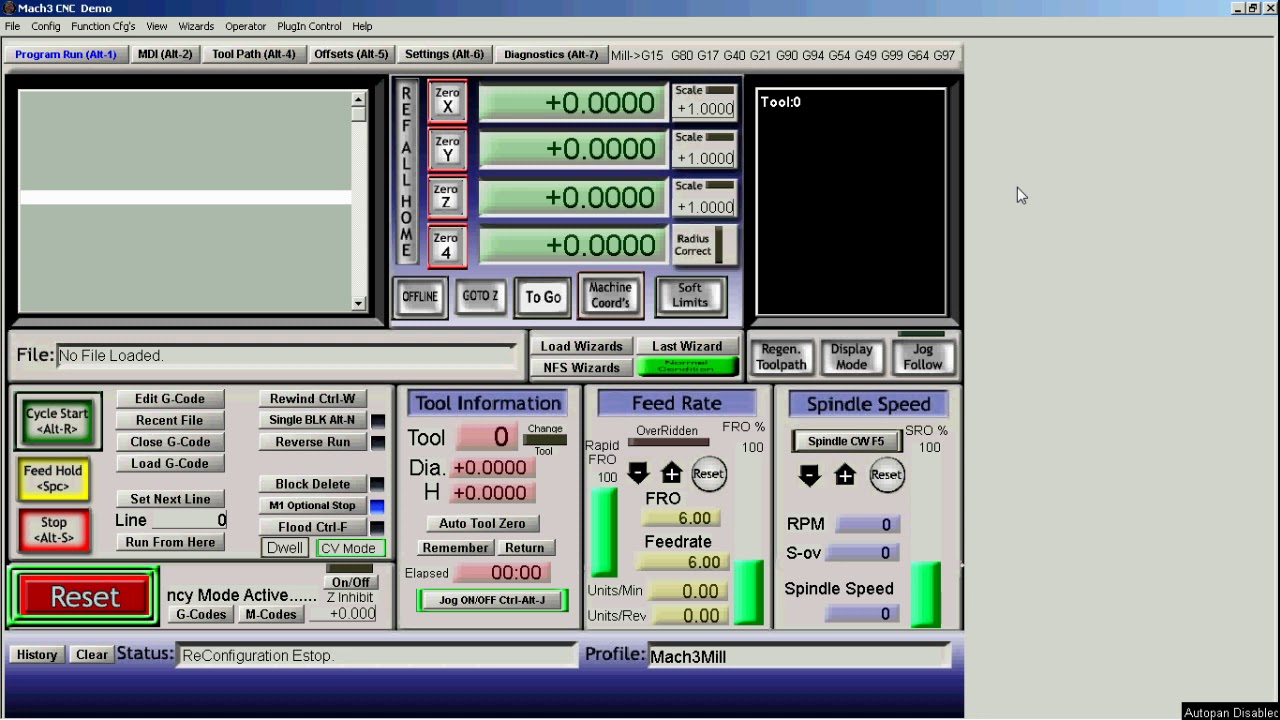
Task: Decrease feed rate override with down arrow
Action: [x=638, y=474]
